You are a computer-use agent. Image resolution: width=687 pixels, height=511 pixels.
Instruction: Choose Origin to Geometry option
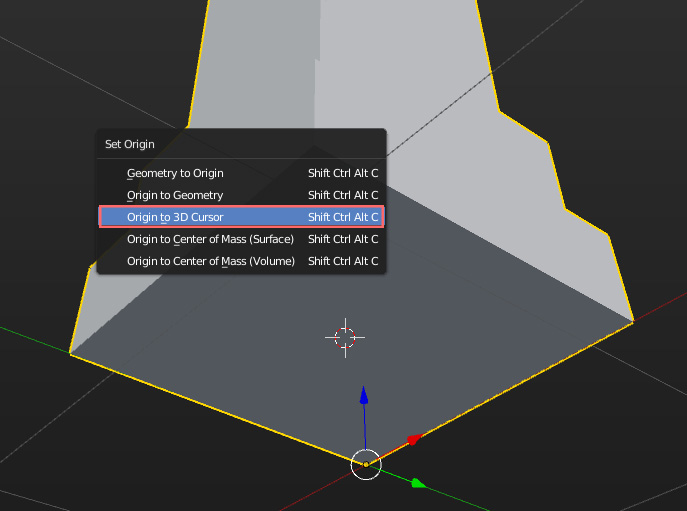[x=241, y=195]
